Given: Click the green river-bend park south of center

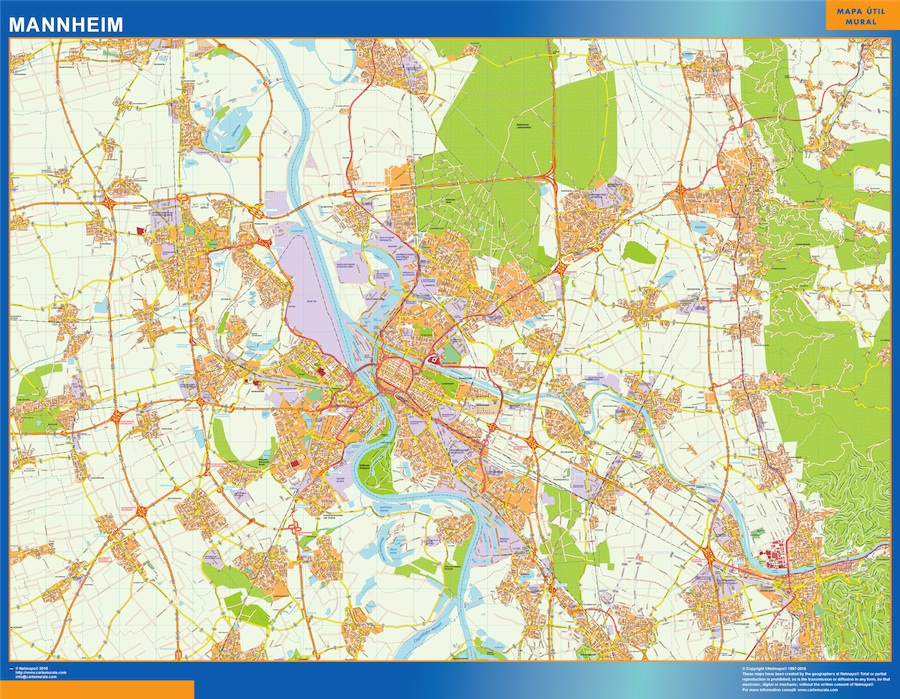Looking at the screenshot, I should click(x=375, y=470).
